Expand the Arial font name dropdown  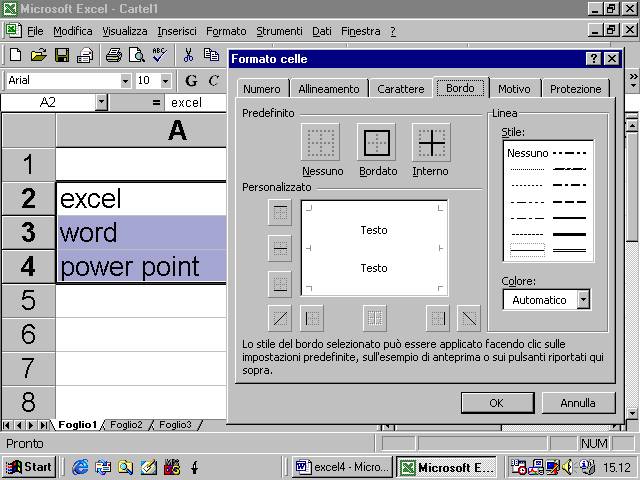pyautogui.click(x=126, y=81)
